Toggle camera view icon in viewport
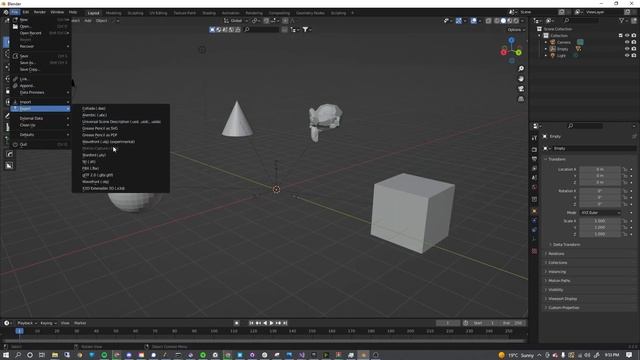 pos(521,89)
